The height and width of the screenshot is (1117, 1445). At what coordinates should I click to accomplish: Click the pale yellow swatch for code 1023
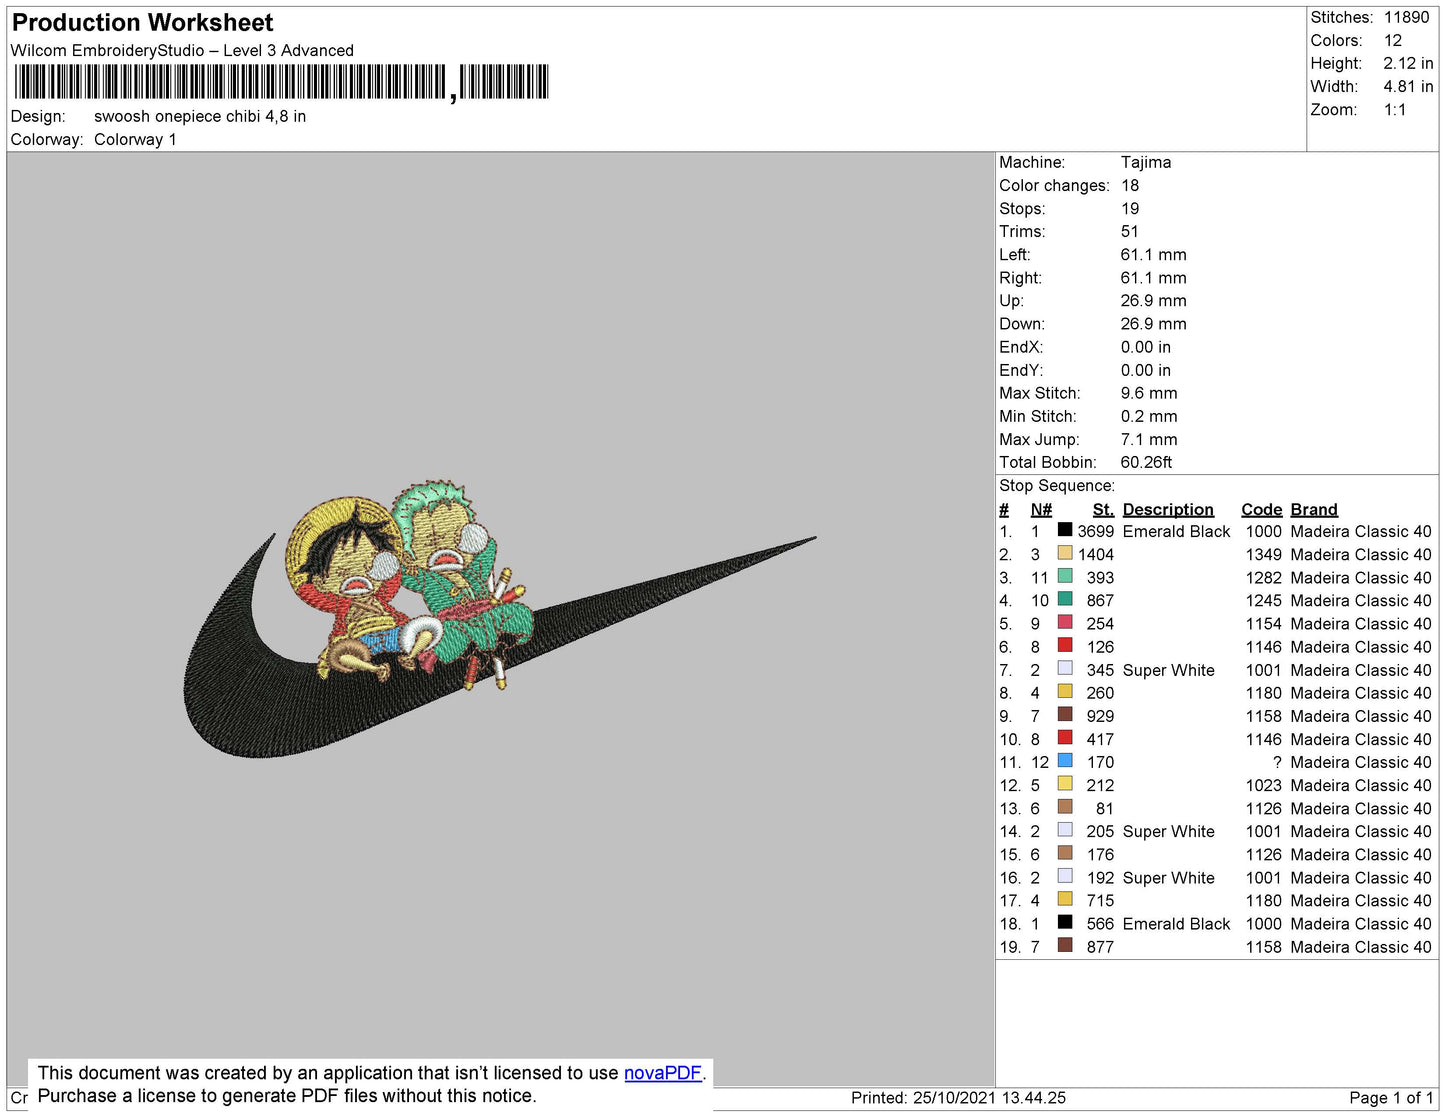click(x=1065, y=784)
